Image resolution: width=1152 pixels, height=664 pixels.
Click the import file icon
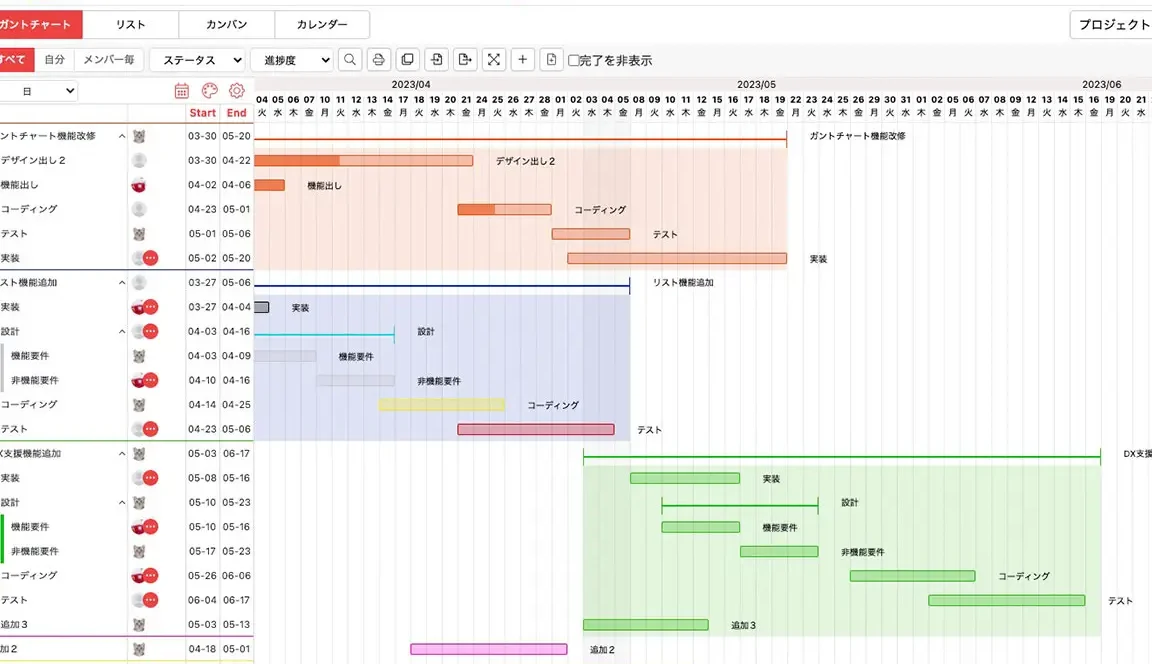click(x=436, y=59)
